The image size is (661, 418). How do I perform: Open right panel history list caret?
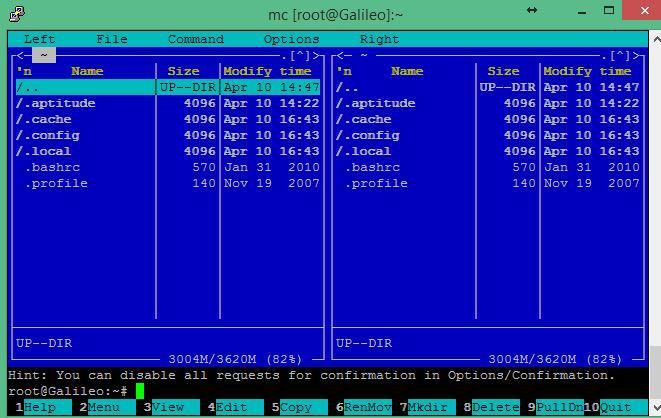[x=620, y=55]
